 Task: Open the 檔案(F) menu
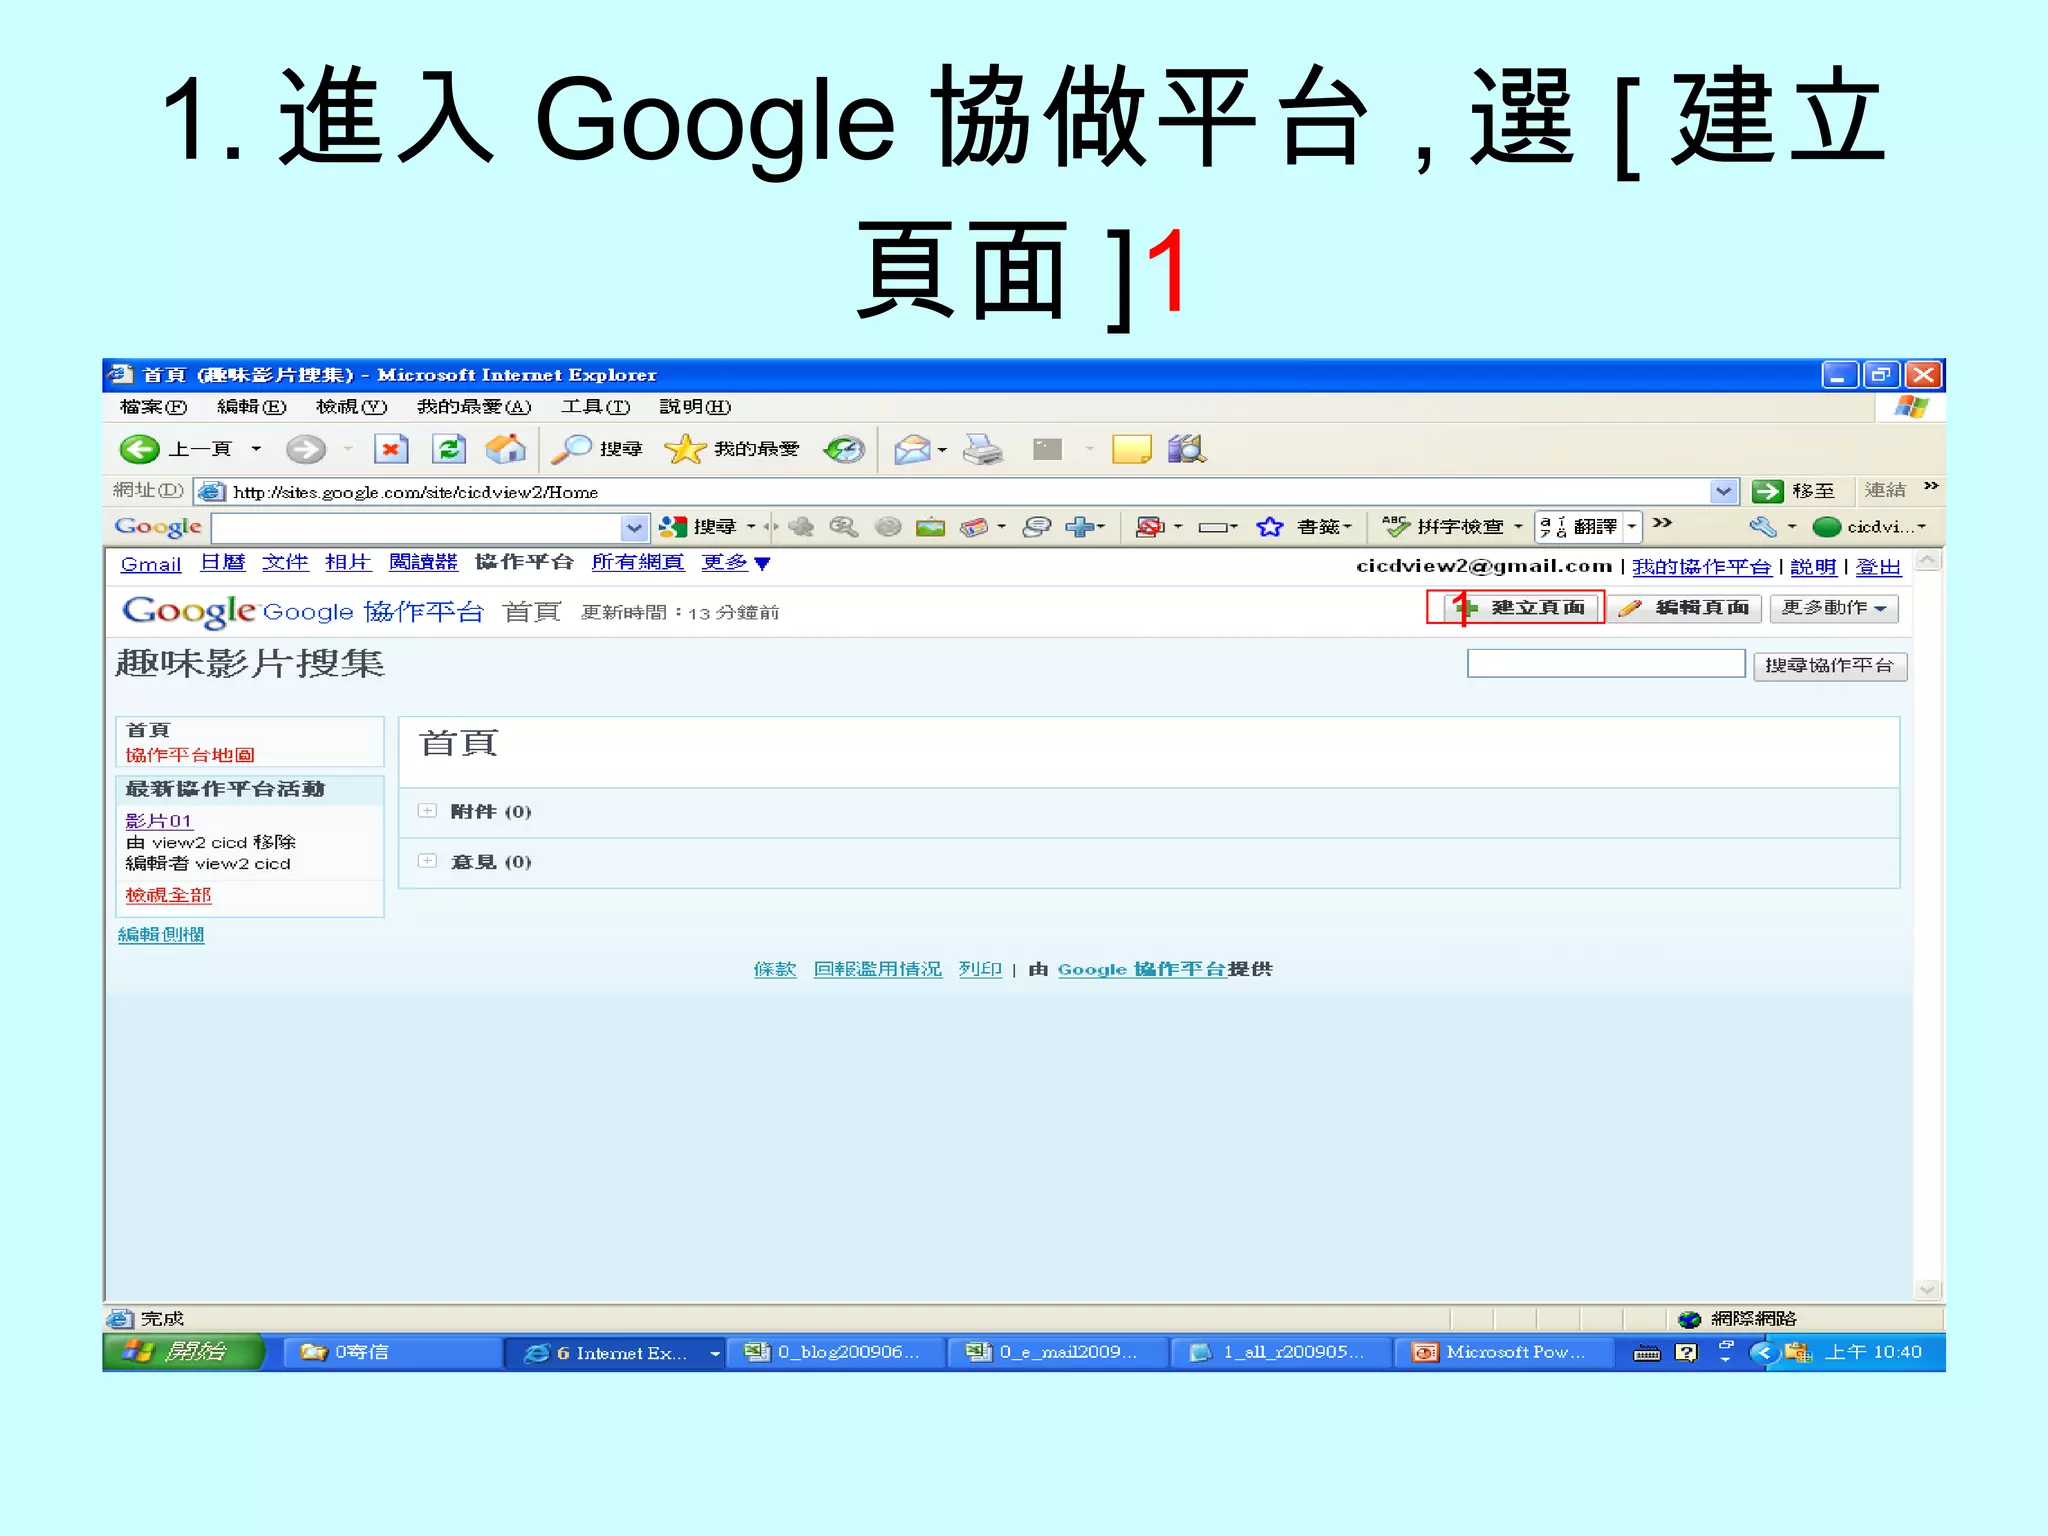coord(153,406)
